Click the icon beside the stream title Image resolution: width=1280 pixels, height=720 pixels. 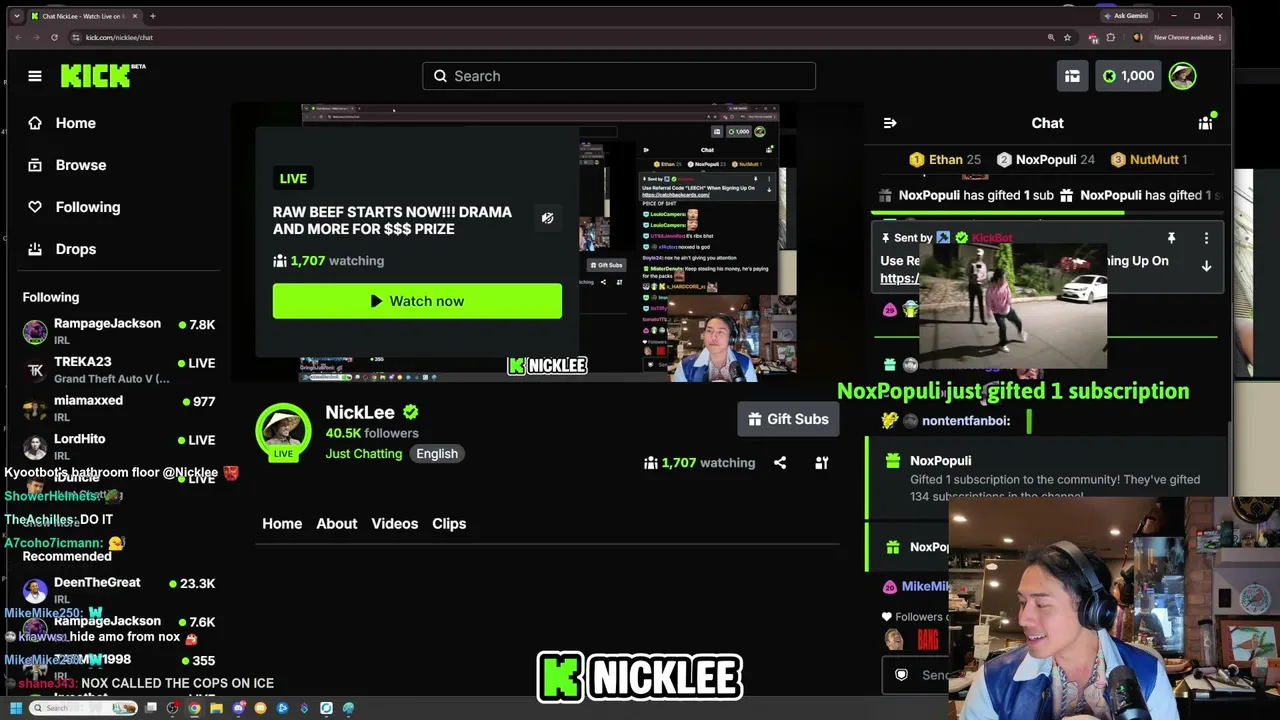[547, 218]
